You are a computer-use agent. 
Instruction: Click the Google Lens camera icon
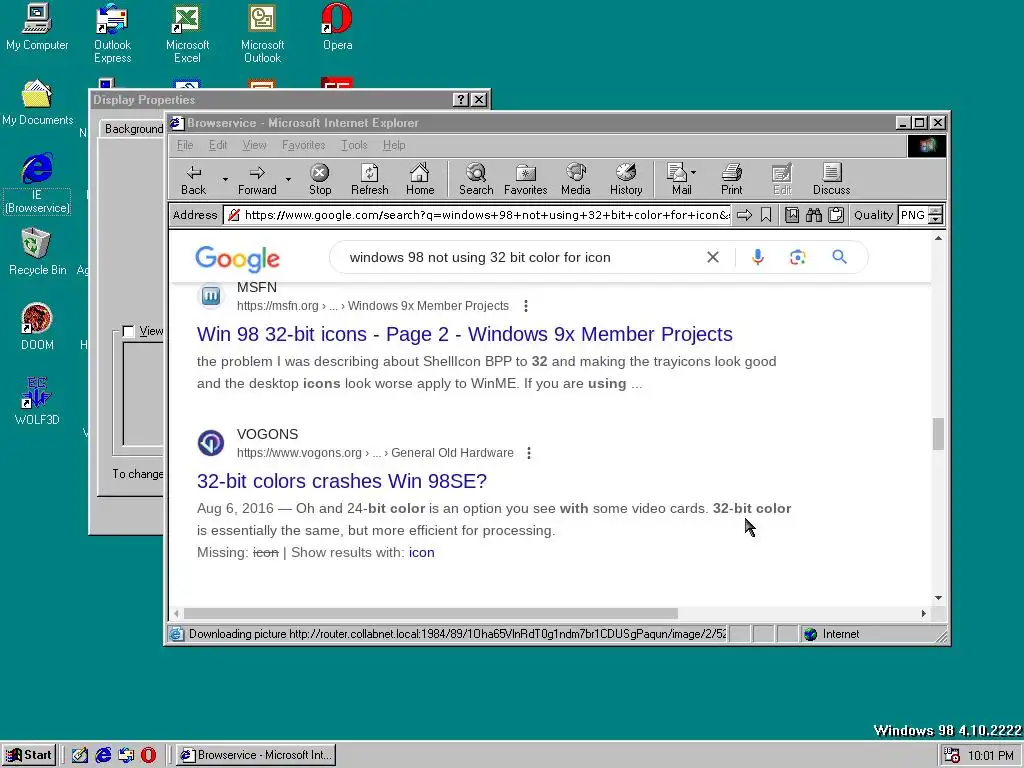pos(797,257)
